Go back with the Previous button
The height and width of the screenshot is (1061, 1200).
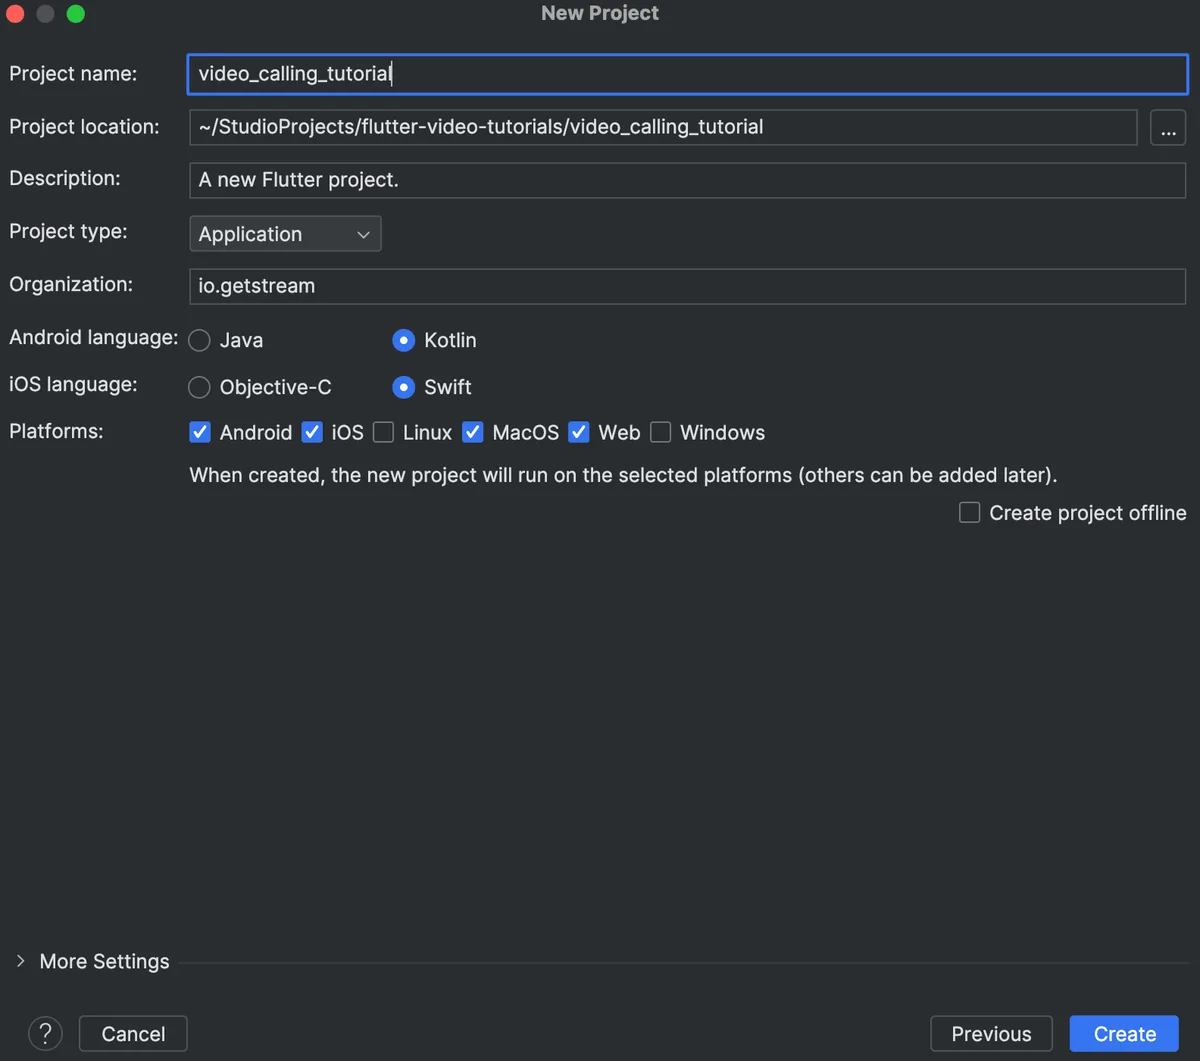[991, 1034]
